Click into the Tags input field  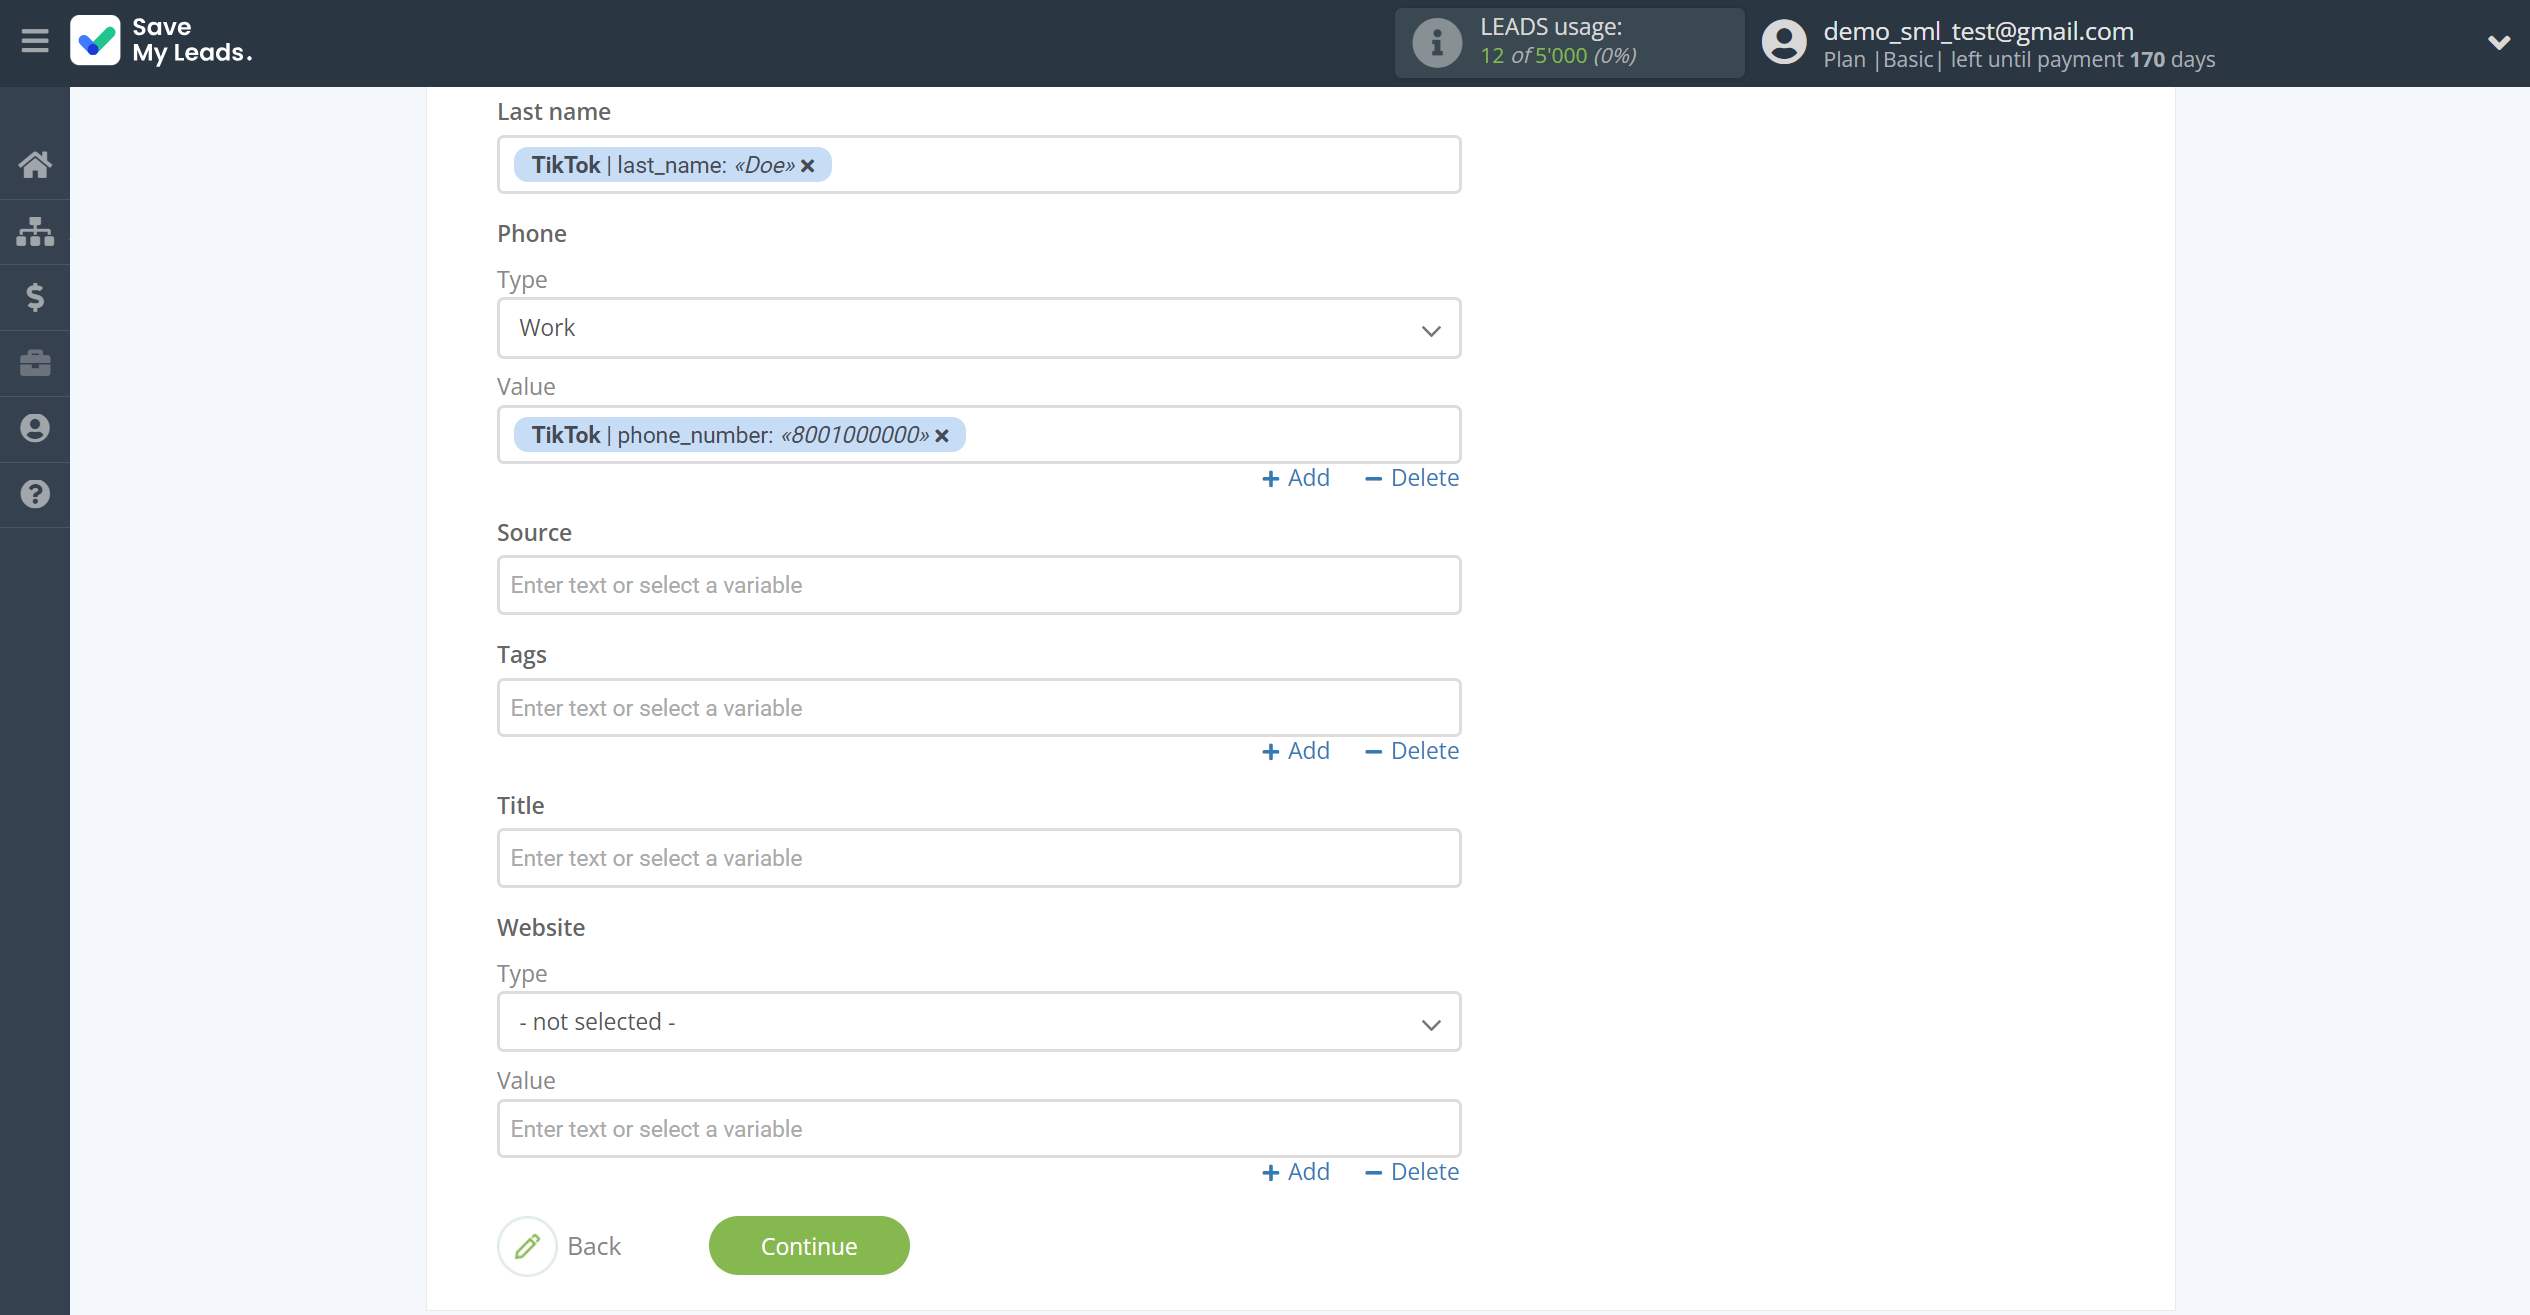(x=979, y=708)
